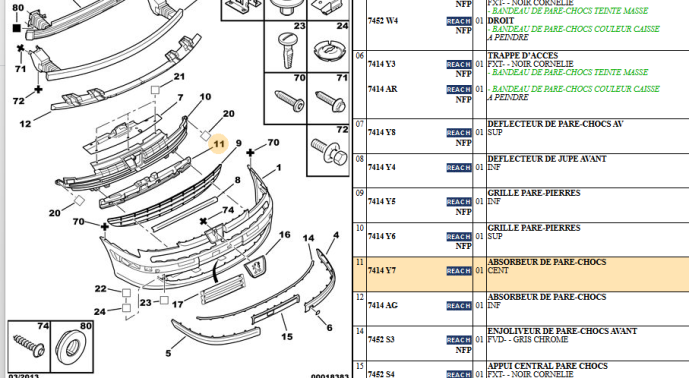The image size is (689, 378).
Task: Click part number 7414 AR
Action: [383, 89]
